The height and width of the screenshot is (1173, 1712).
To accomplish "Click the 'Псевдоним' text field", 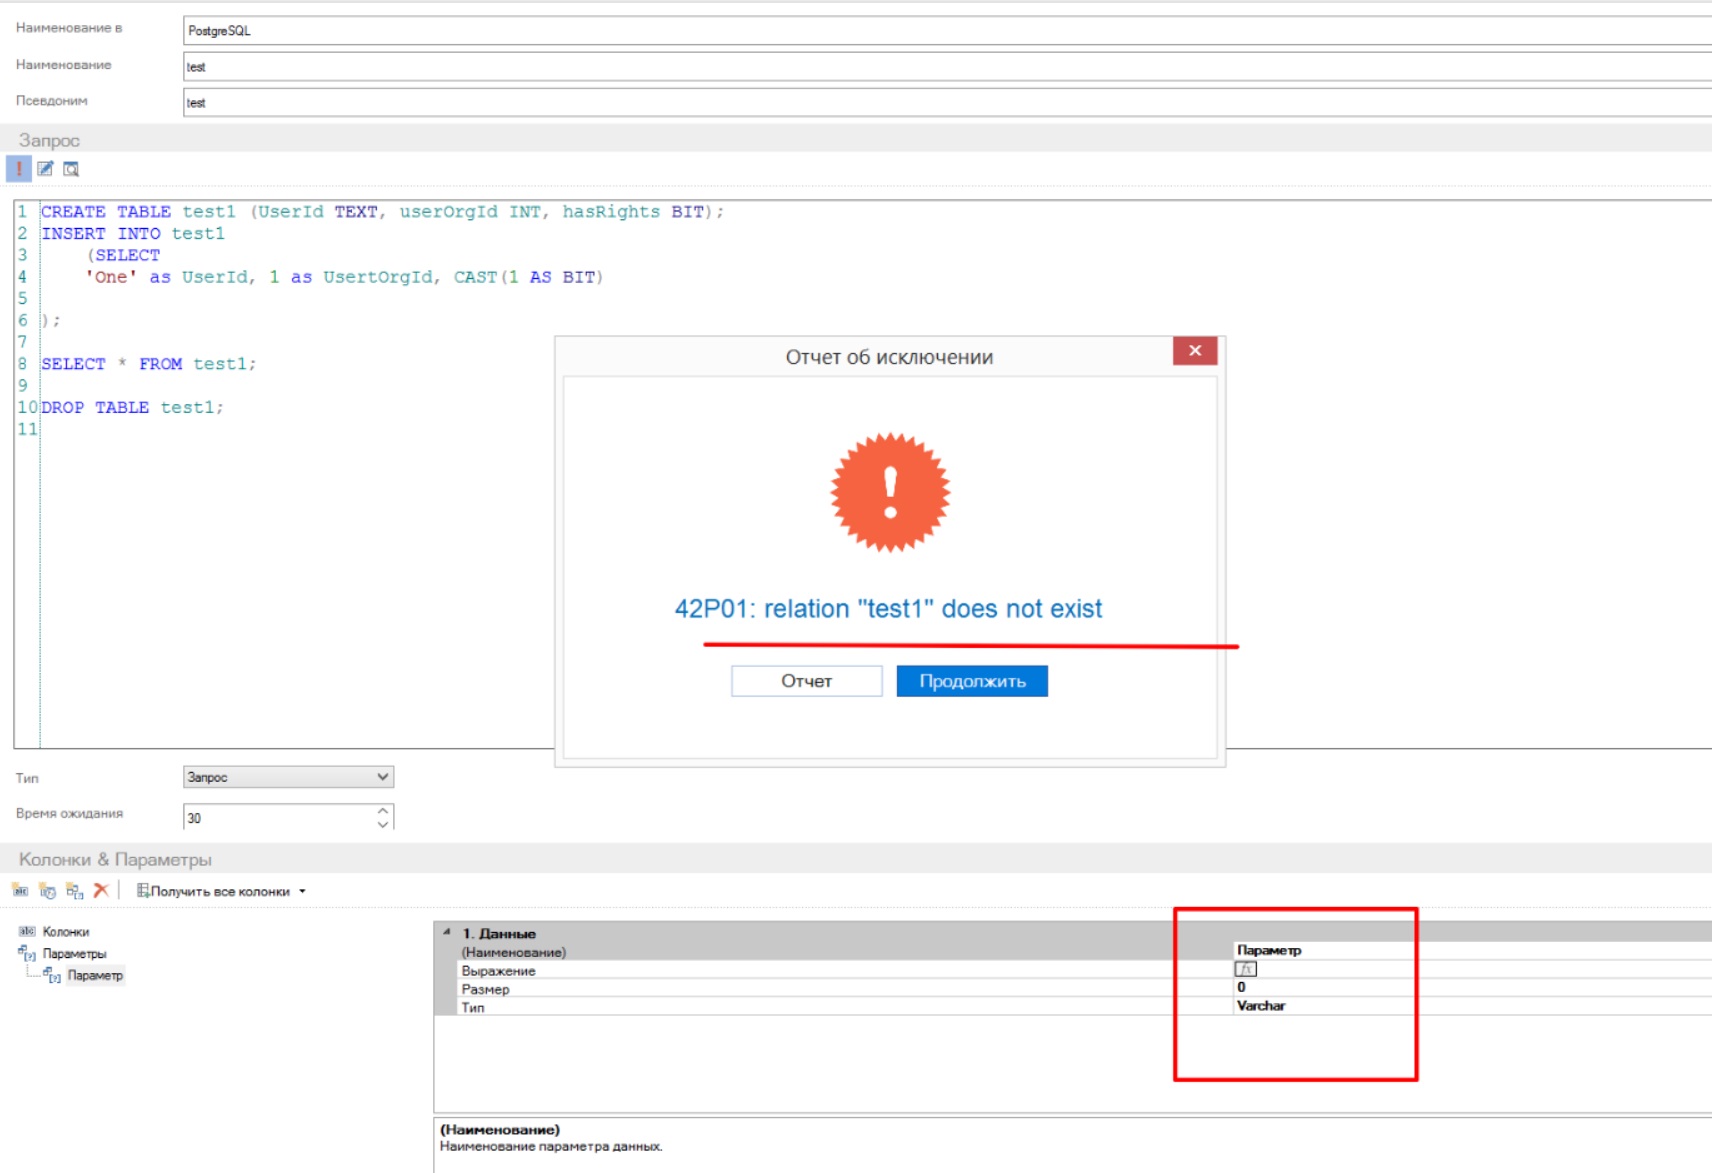I will click(940, 102).
